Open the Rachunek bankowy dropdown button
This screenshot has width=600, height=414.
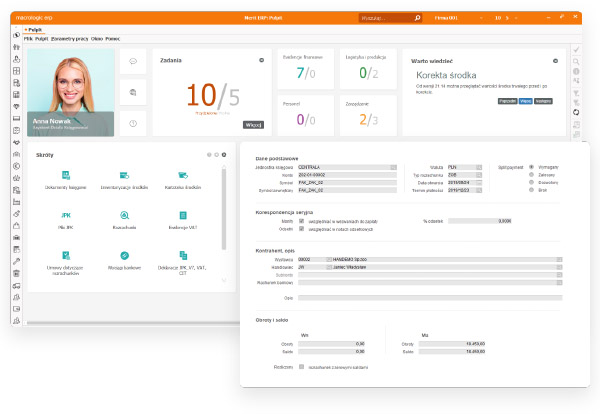(559, 282)
